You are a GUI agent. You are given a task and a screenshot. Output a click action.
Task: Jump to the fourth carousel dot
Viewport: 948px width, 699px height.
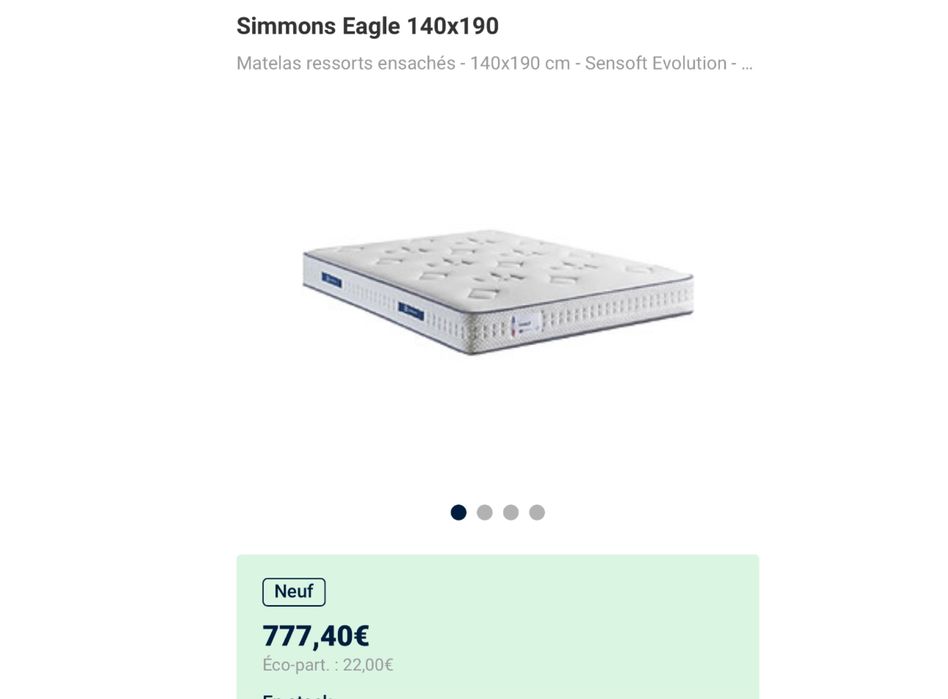click(537, 512)
